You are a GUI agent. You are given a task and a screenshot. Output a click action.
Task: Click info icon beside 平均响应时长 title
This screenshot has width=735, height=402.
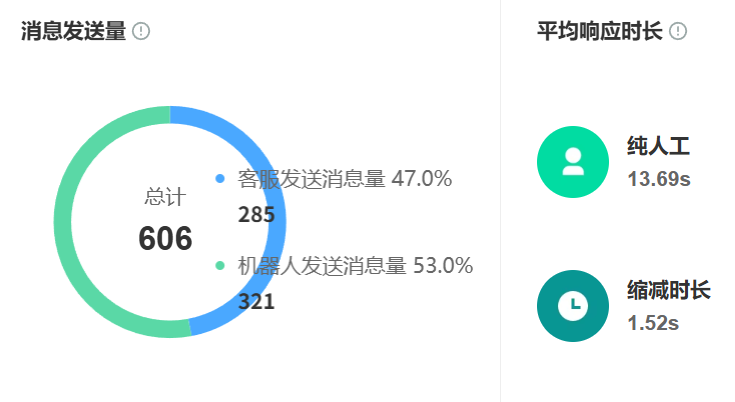point(678,32)
